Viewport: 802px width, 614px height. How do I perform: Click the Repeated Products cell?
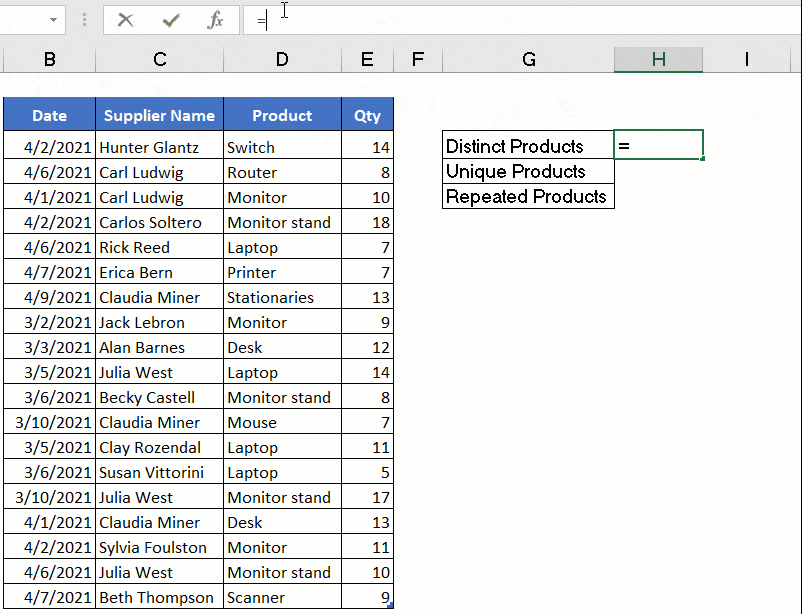pyautogui.click(x=528, y=196)
